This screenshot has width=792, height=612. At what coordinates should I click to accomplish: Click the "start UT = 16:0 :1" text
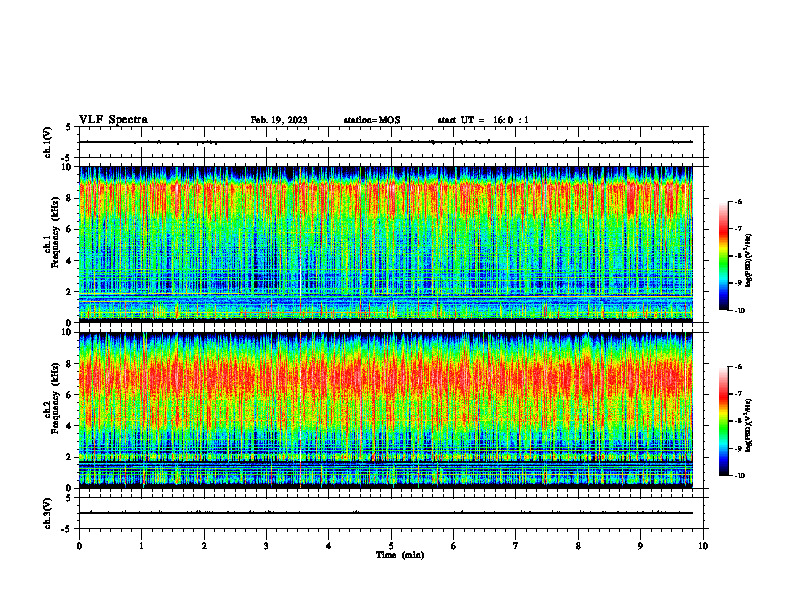483,120
